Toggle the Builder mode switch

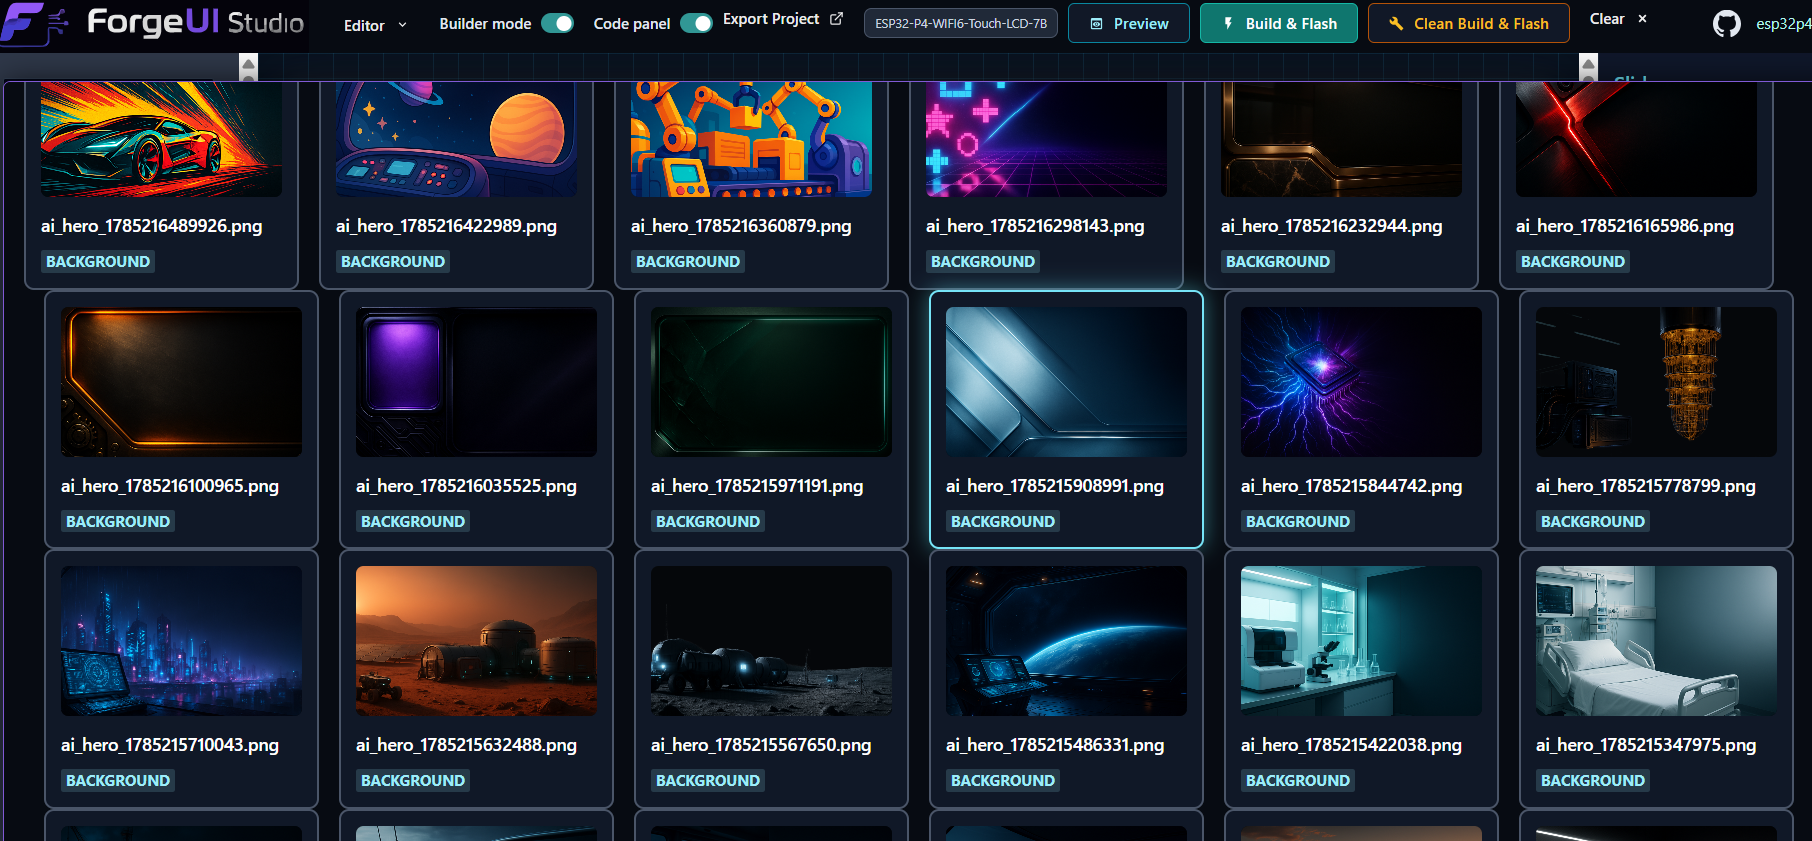coord(557,23)
